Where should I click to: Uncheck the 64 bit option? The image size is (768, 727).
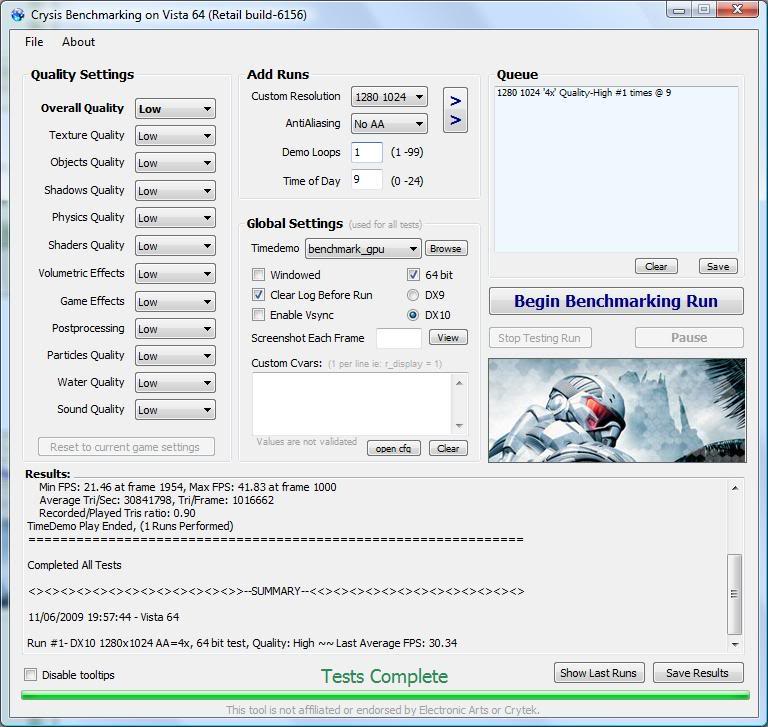click(x=413, y=275)
